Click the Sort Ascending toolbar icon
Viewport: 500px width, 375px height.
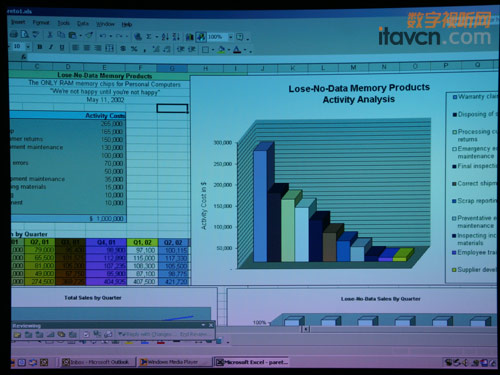point(165,36)
